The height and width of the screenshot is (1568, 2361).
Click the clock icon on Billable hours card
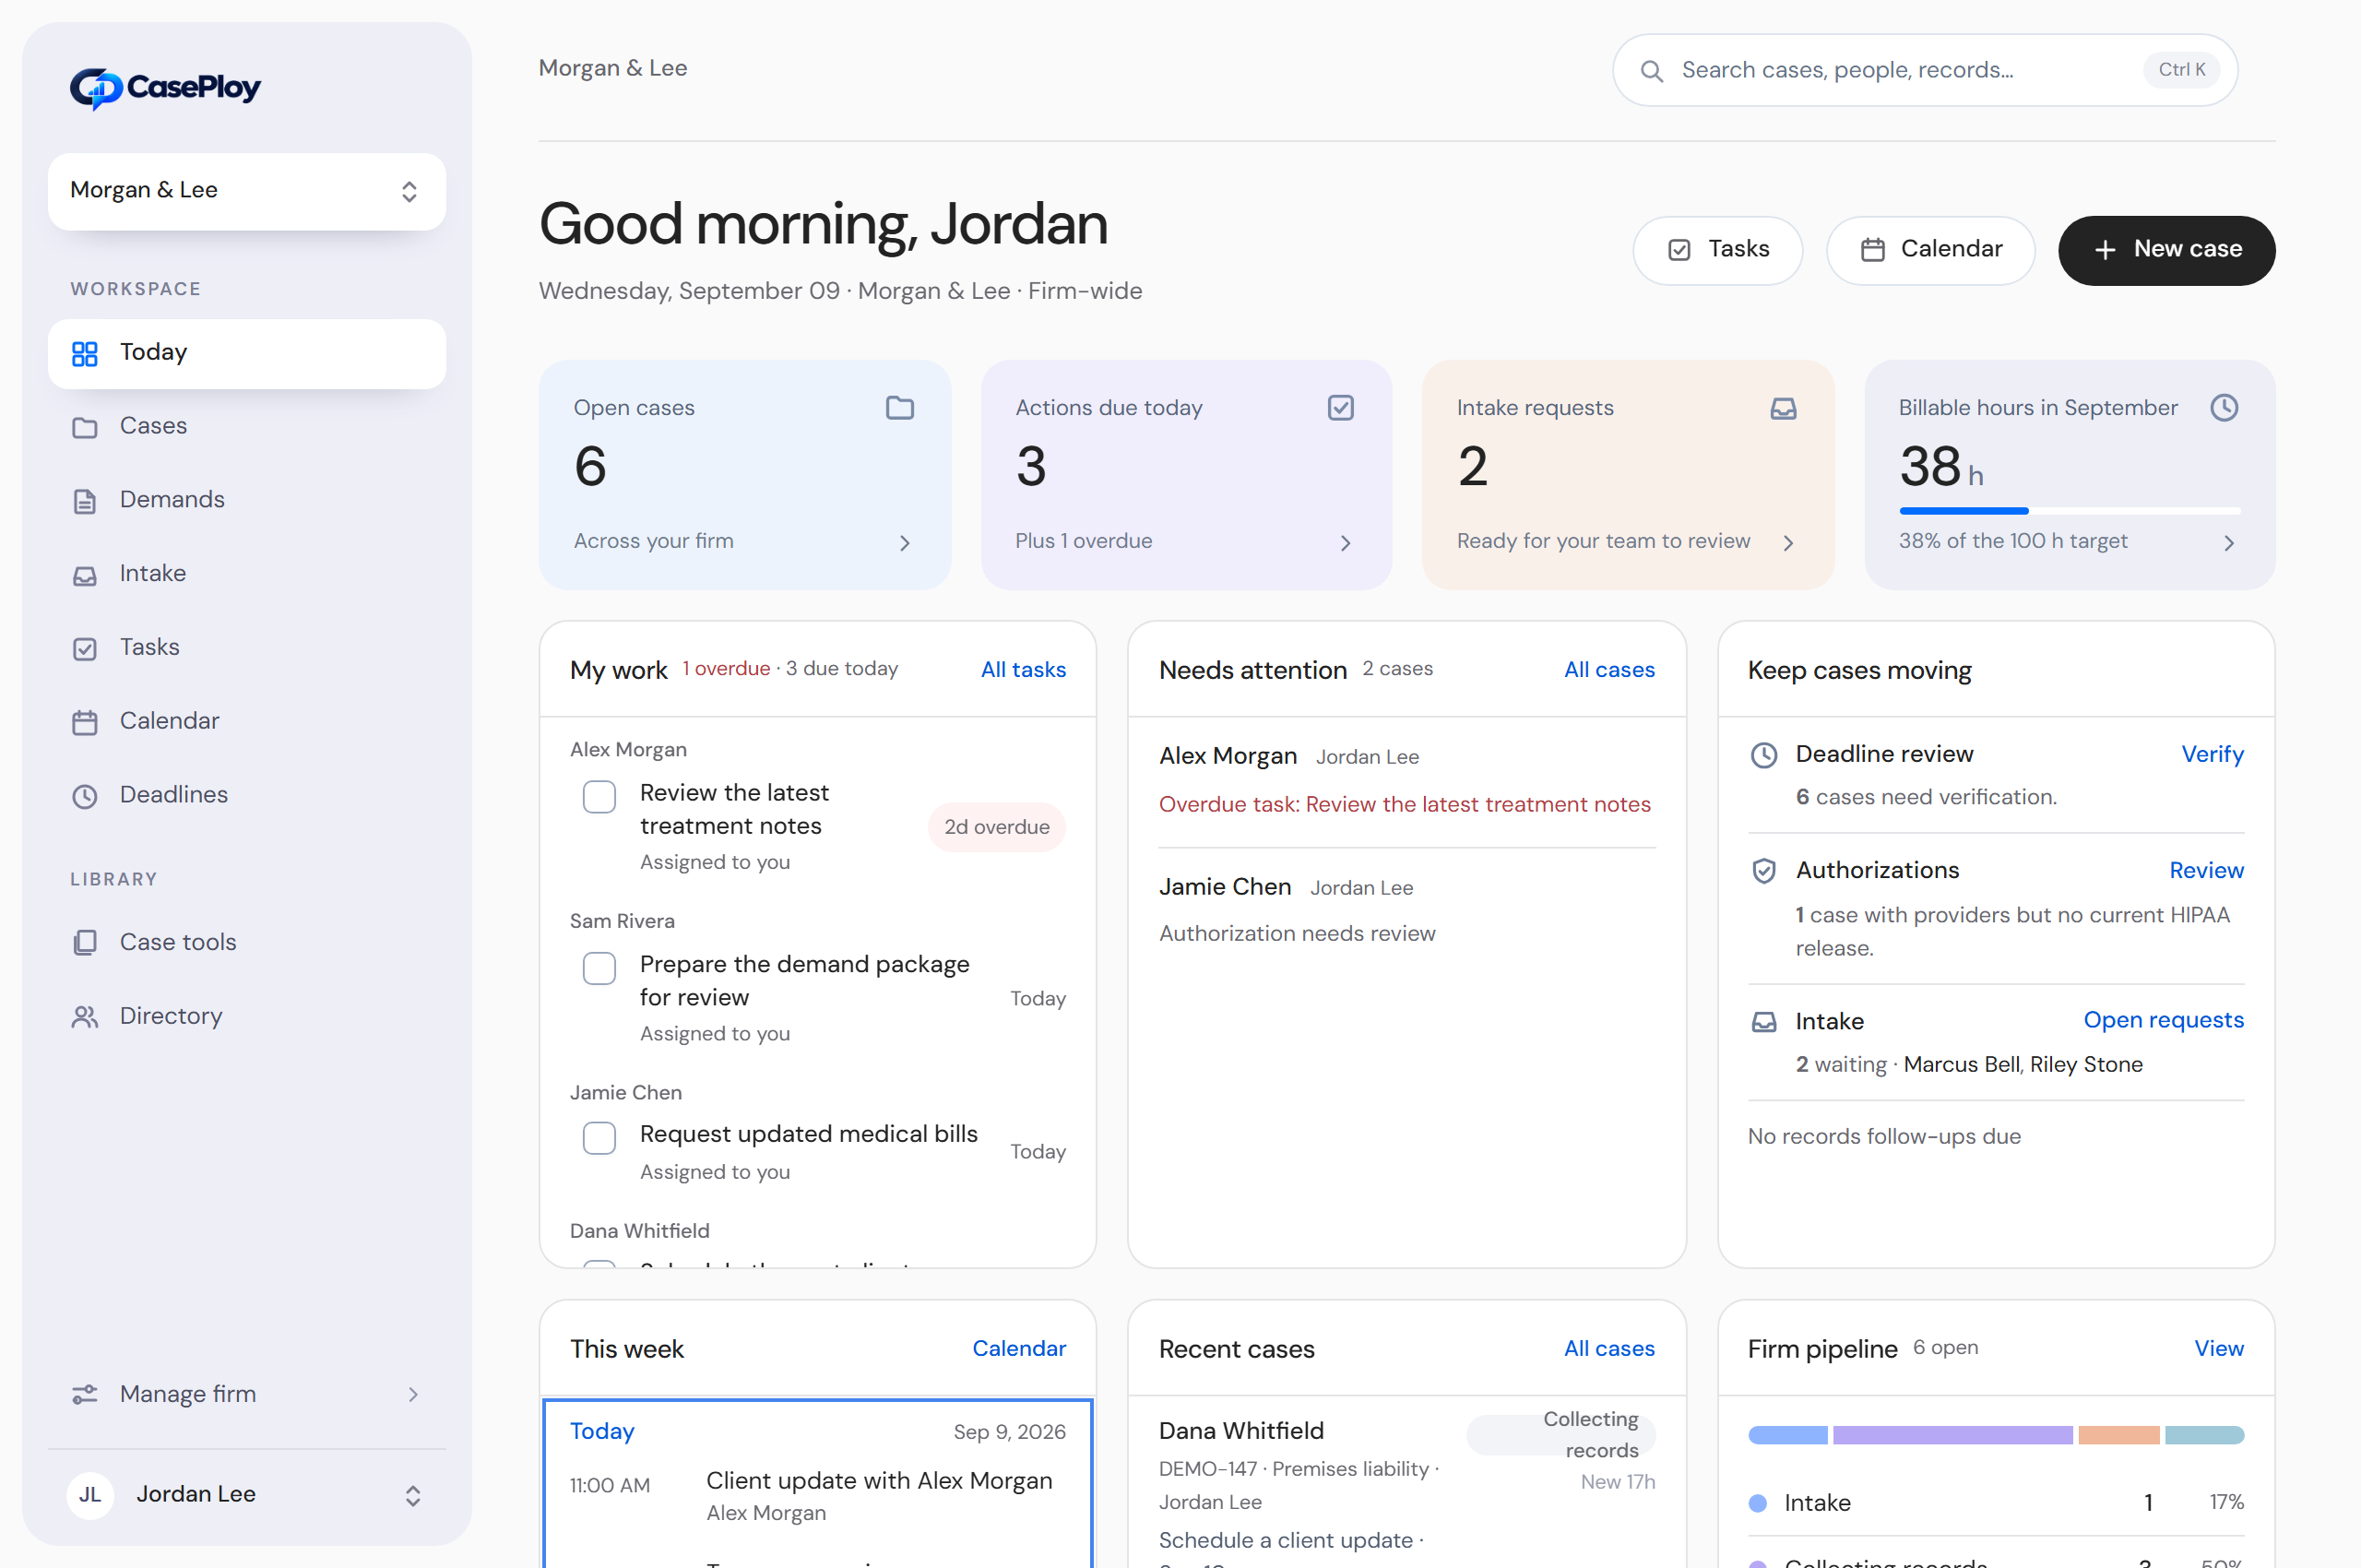pyautogui.click(x=2224, y=408)
